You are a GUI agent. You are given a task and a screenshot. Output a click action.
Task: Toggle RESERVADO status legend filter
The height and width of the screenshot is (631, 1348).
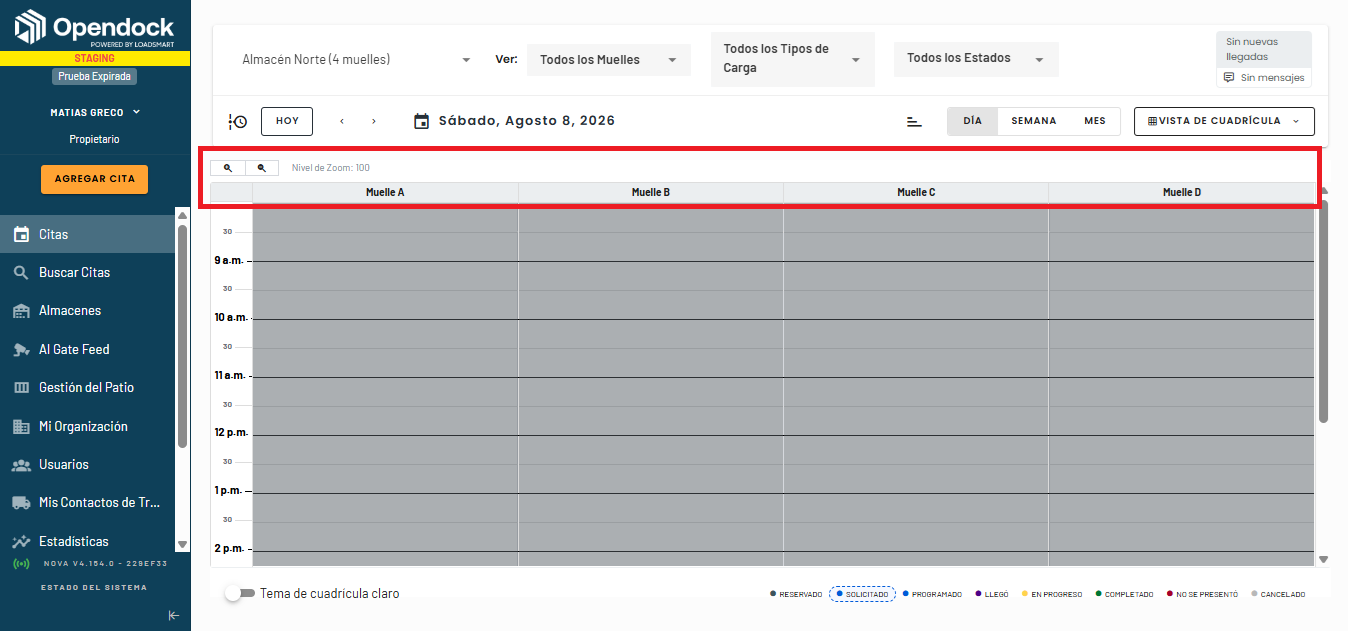pyautogui.click(x=796, y=594)
